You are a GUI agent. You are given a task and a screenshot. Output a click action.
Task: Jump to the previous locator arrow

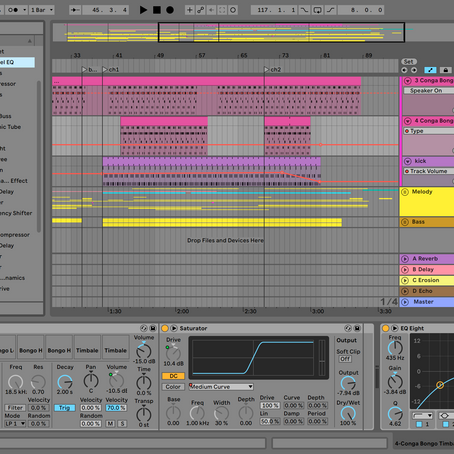pos(404,70)
